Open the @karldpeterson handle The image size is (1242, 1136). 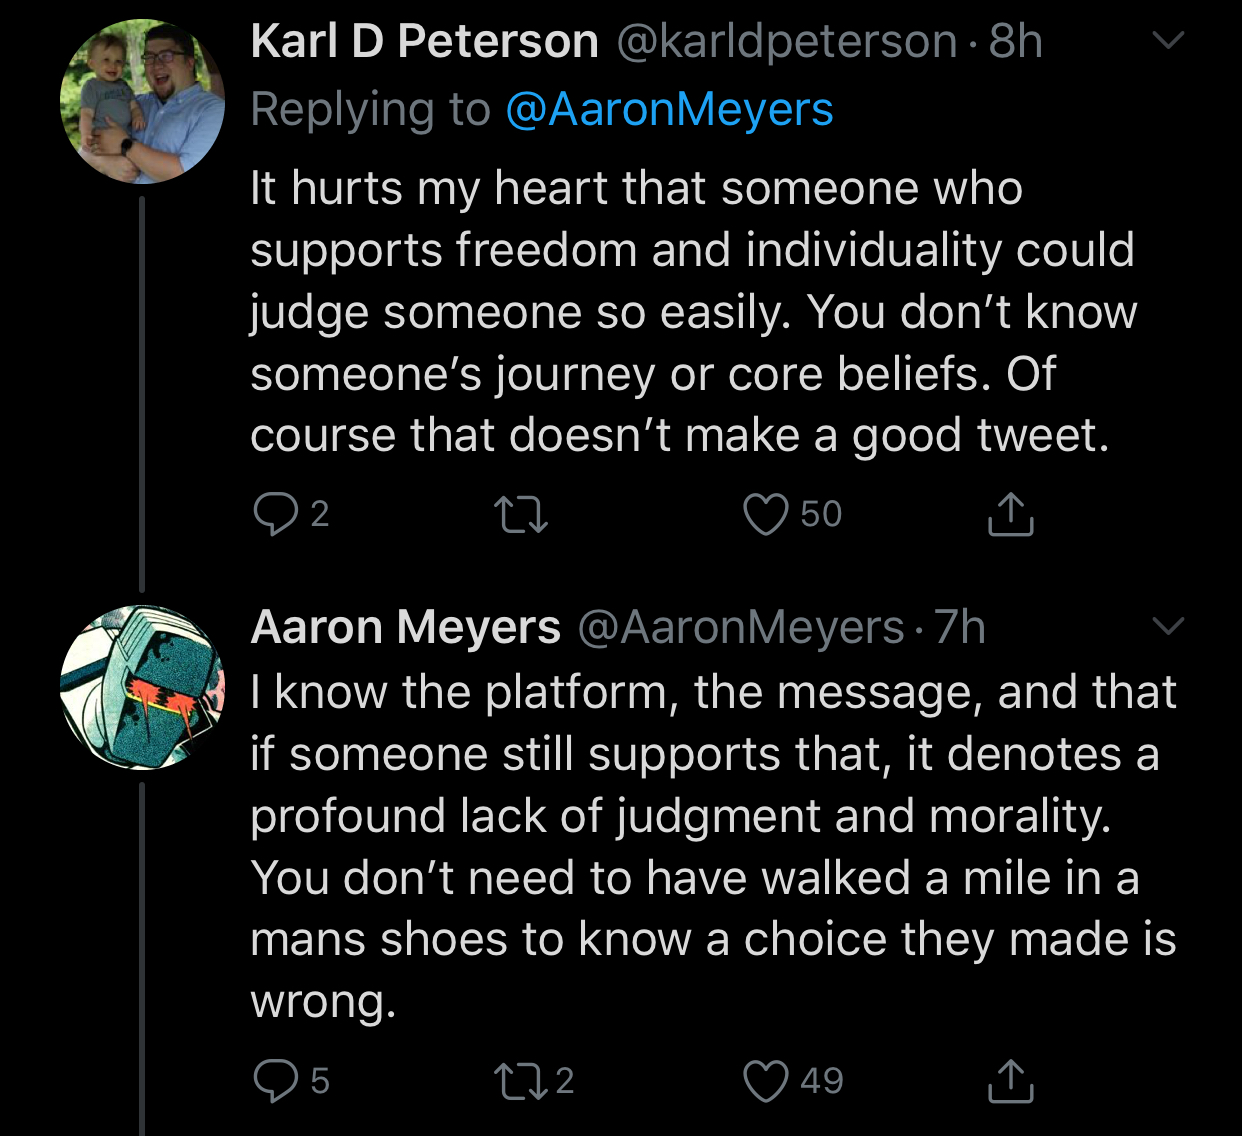click(x=786, y=42)
